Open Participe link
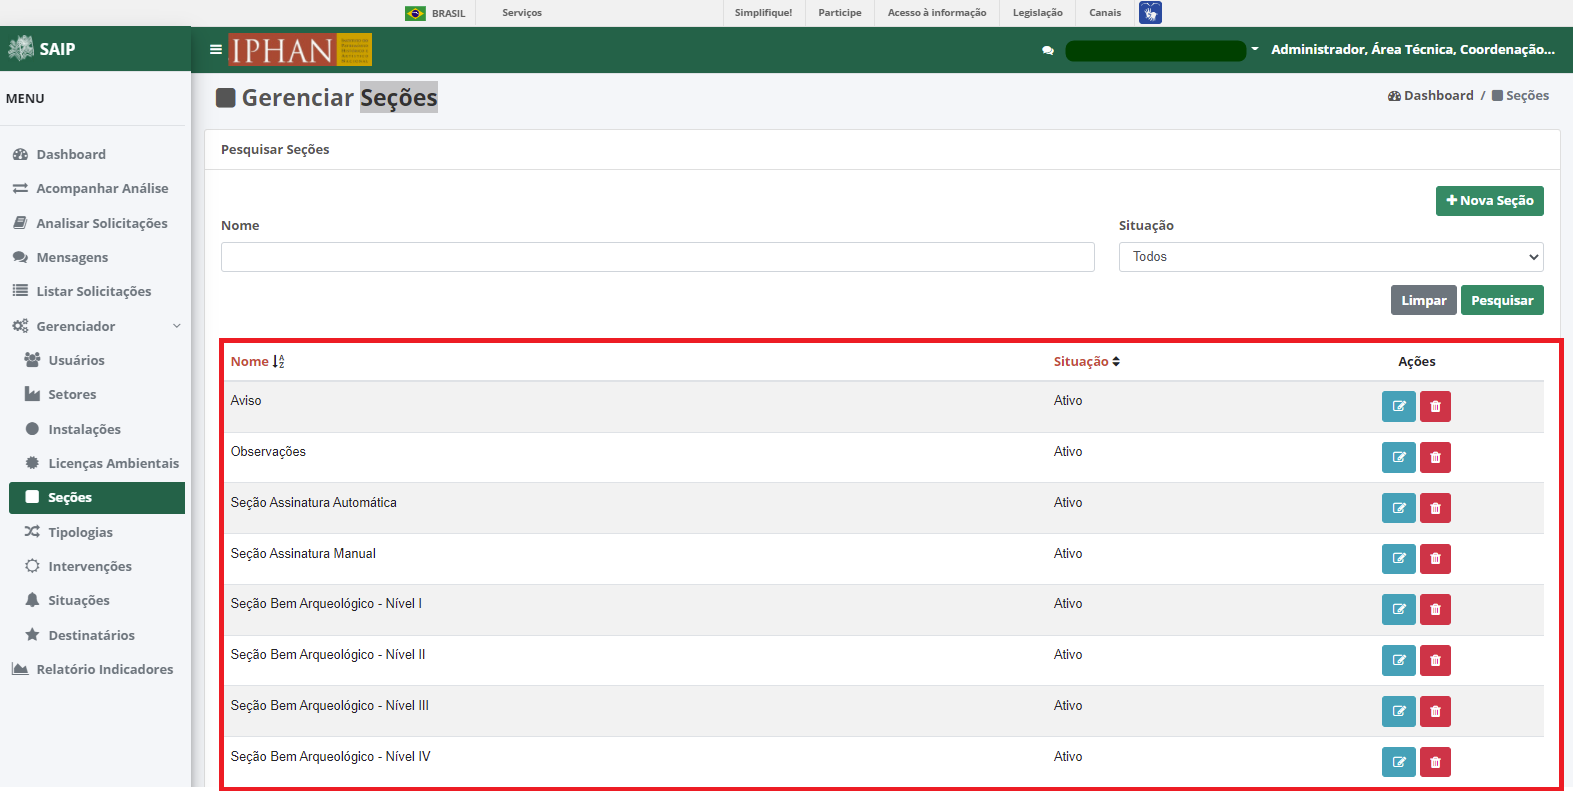 840,13
